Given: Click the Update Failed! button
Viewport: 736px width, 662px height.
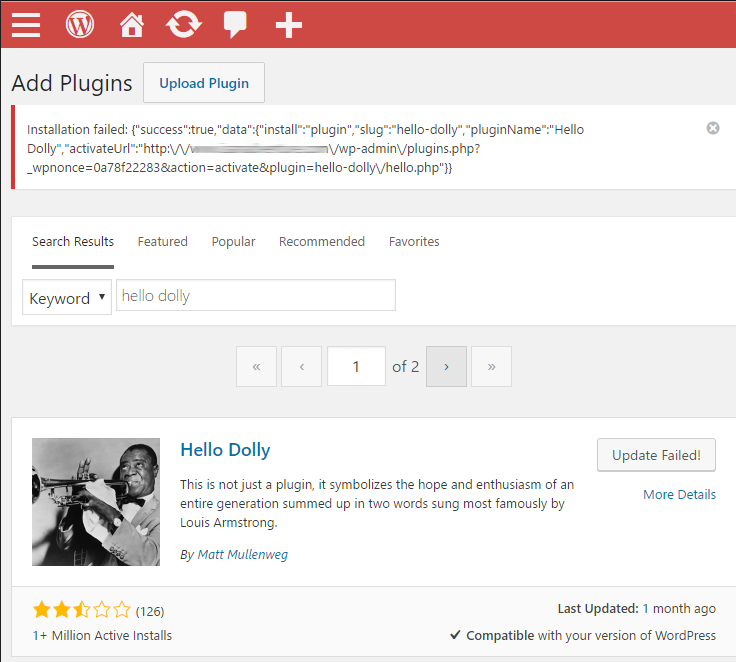Looking at the screenshot, I should 656,455.
